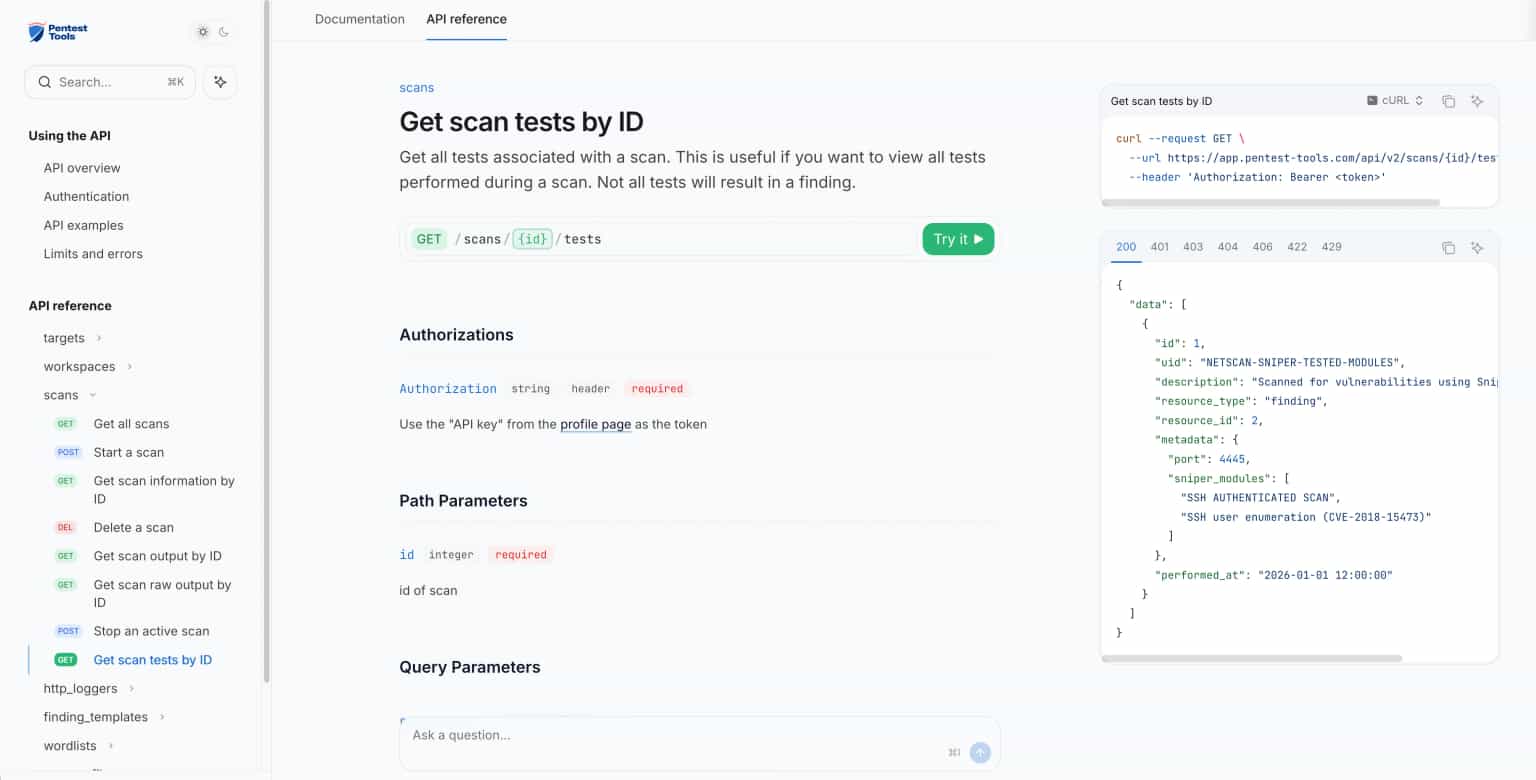Open the cURL language dropdown
Screen dimensions: 1536x780
(x=1394, y=101)
